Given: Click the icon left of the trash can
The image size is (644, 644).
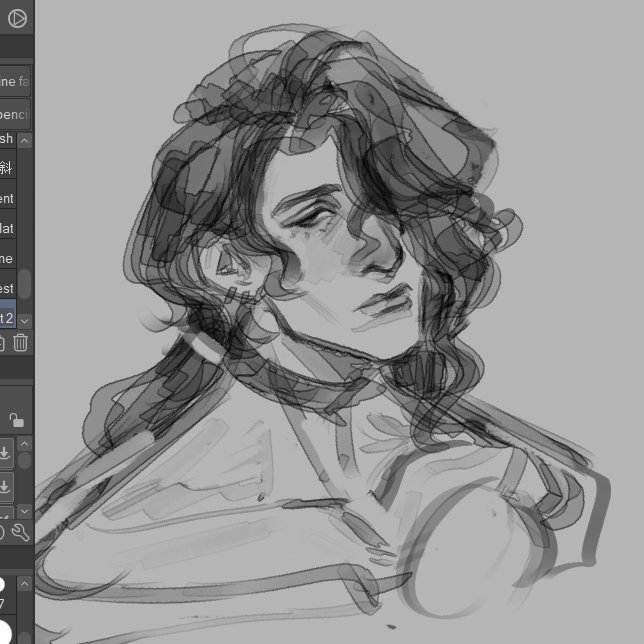Looking at the screenshot, I should 2,343.
